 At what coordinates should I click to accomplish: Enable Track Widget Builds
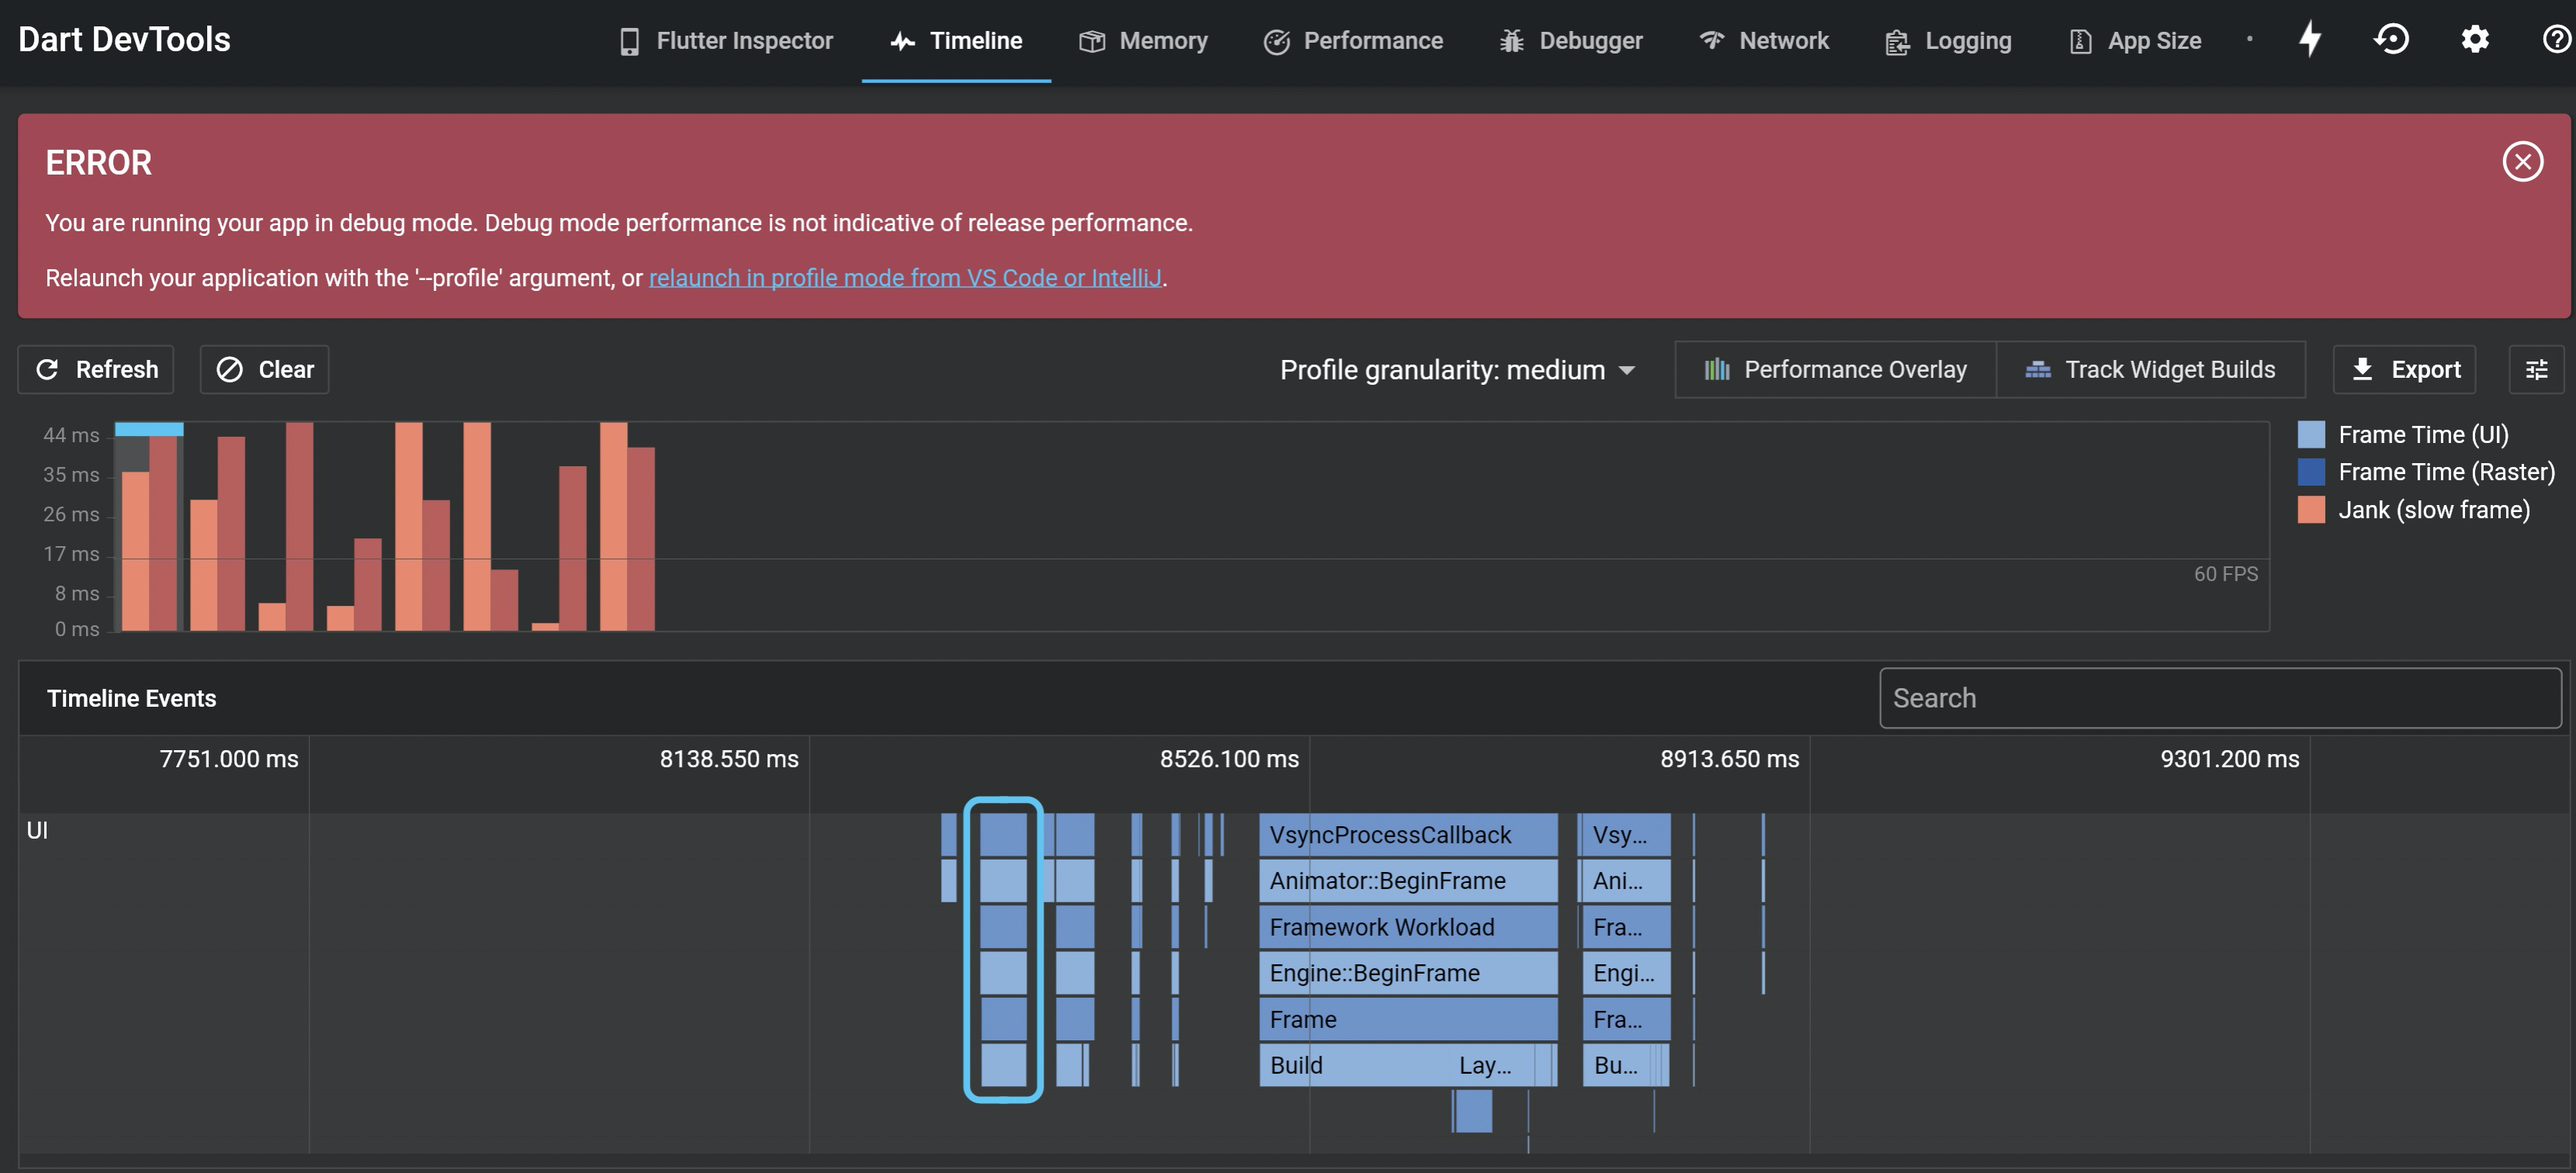2151,369
